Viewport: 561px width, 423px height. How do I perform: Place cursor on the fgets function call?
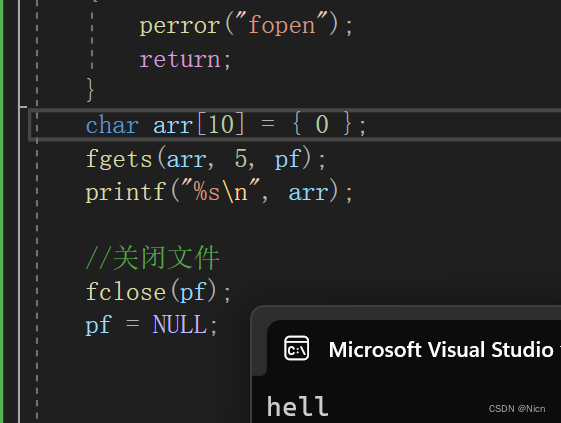click(x=119, y=159)
